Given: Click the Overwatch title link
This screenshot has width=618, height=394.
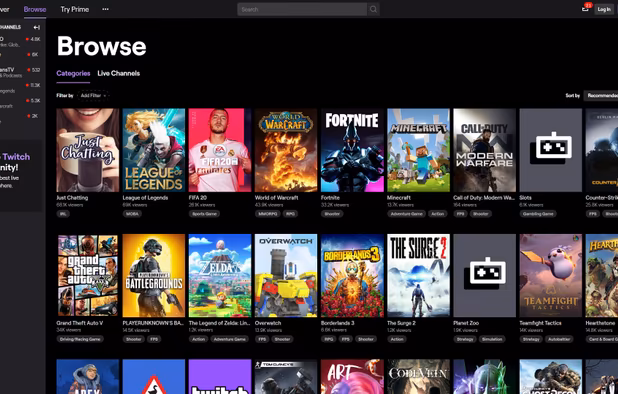Looking at the screenshot, I should pyautogui.click(x=268, y=323).
